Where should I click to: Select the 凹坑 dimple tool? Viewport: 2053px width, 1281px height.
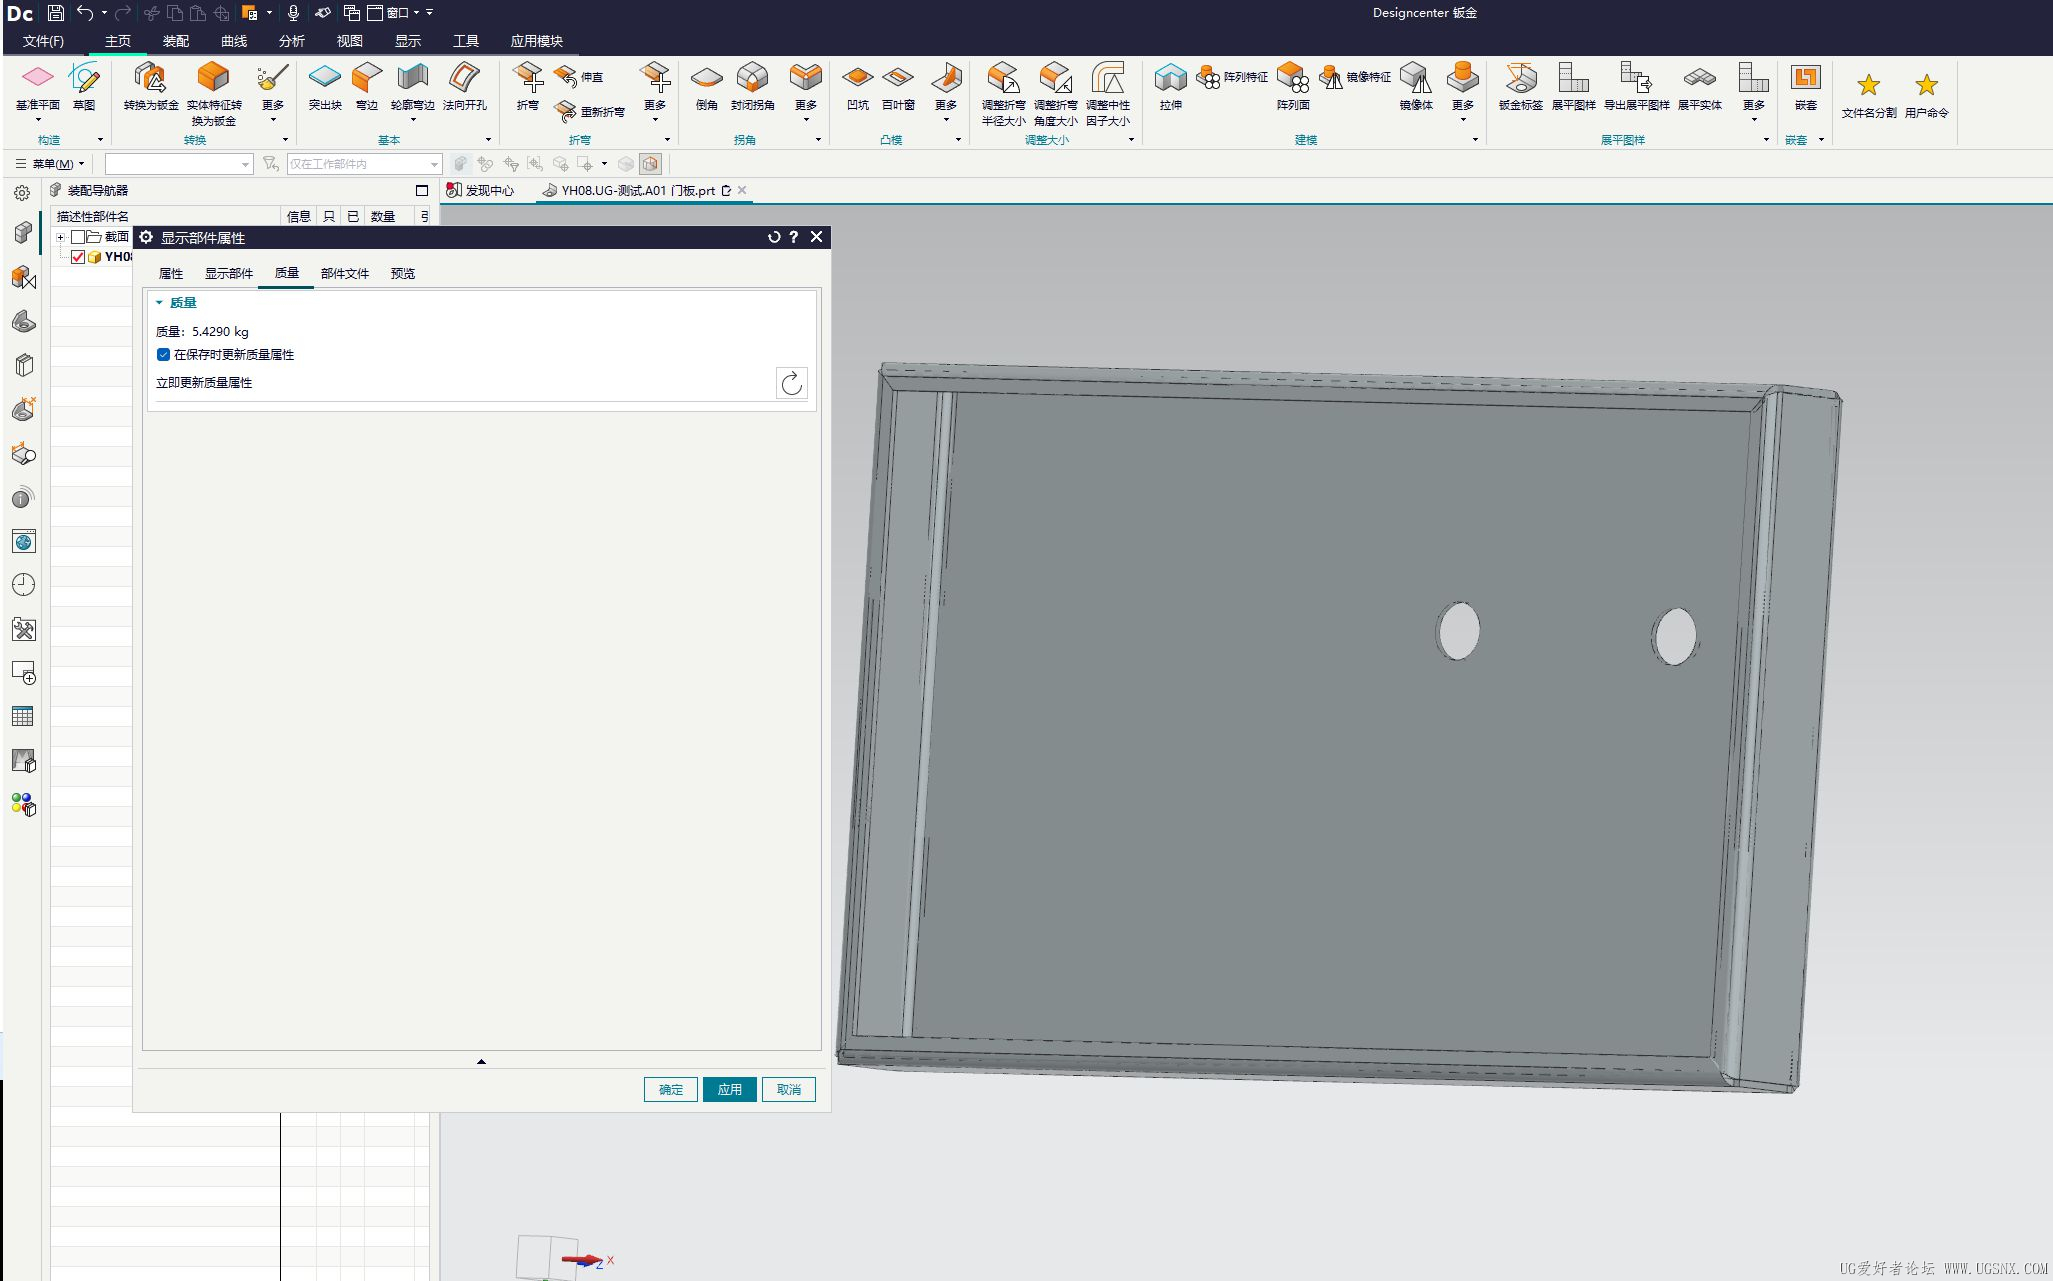(x=857, y=86)
